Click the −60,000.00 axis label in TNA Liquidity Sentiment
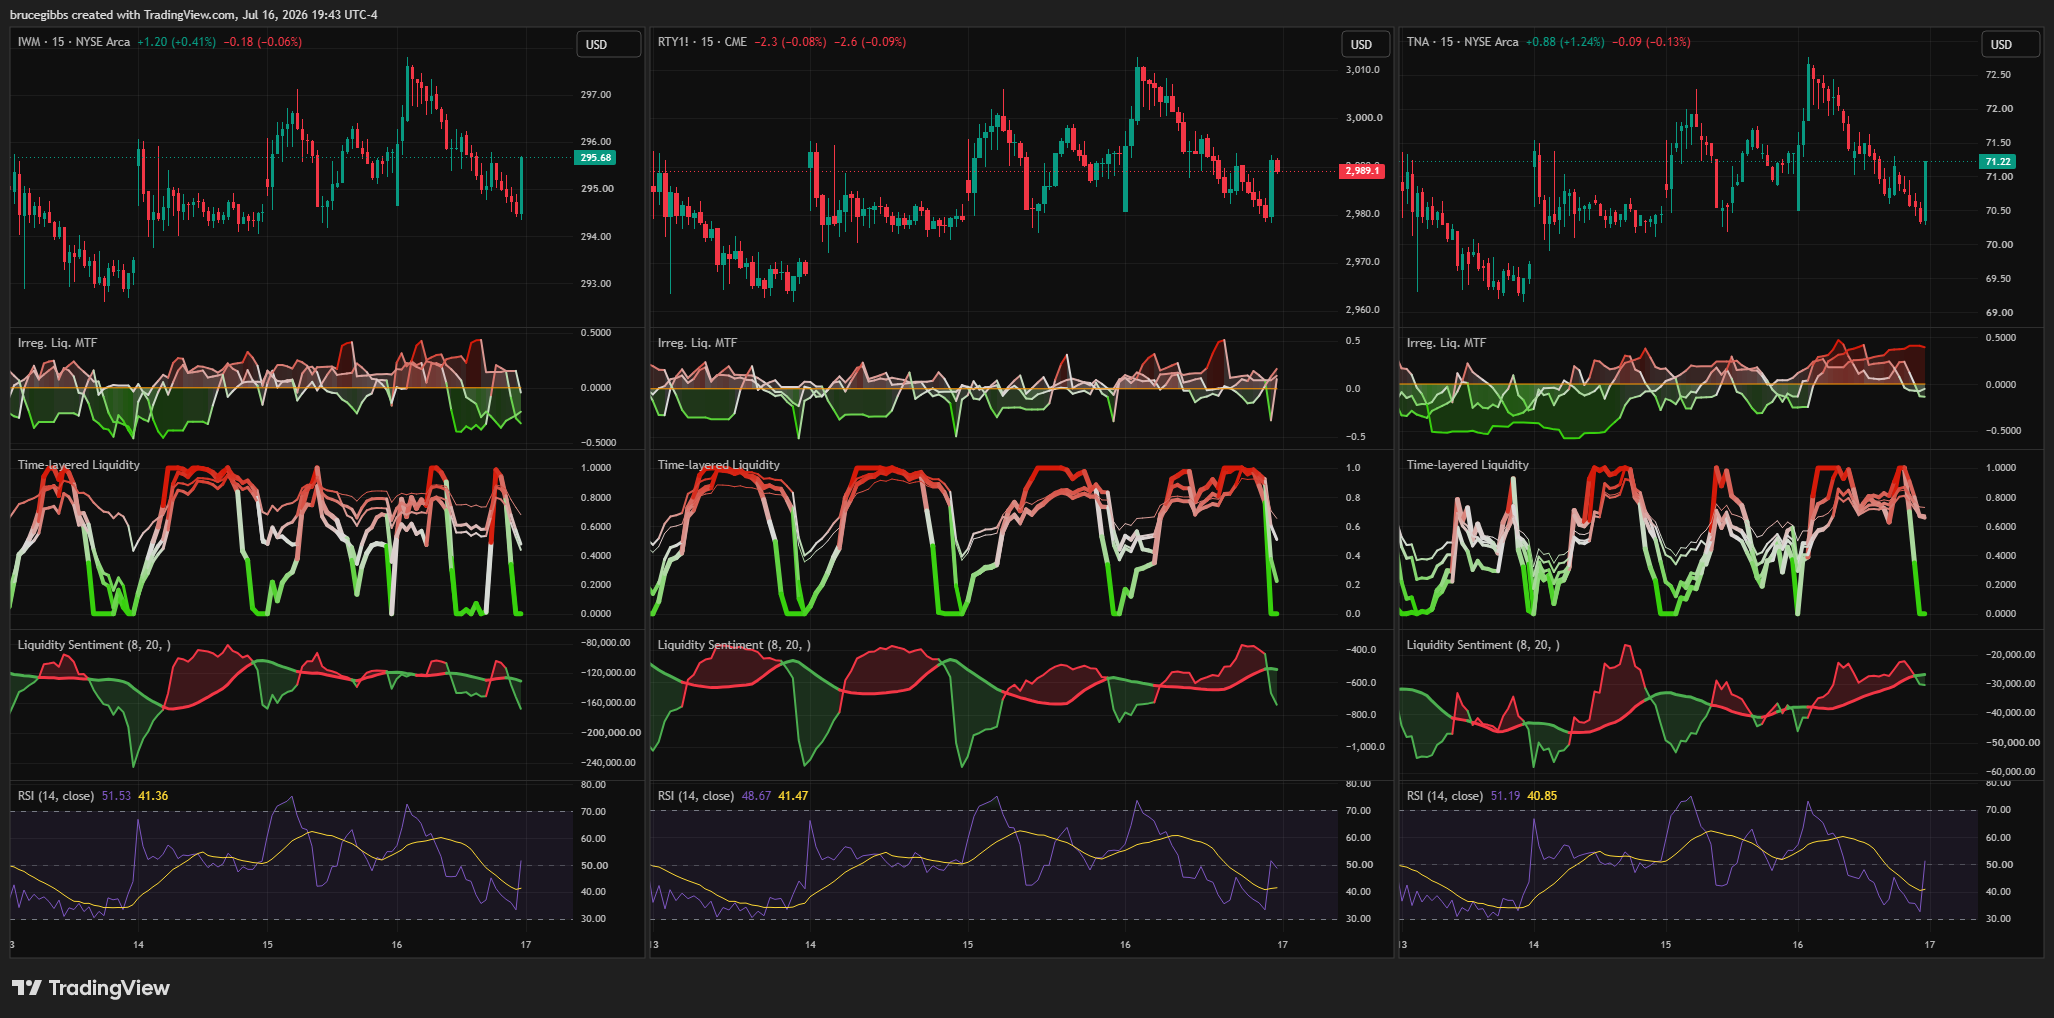 coord(2010,772)
